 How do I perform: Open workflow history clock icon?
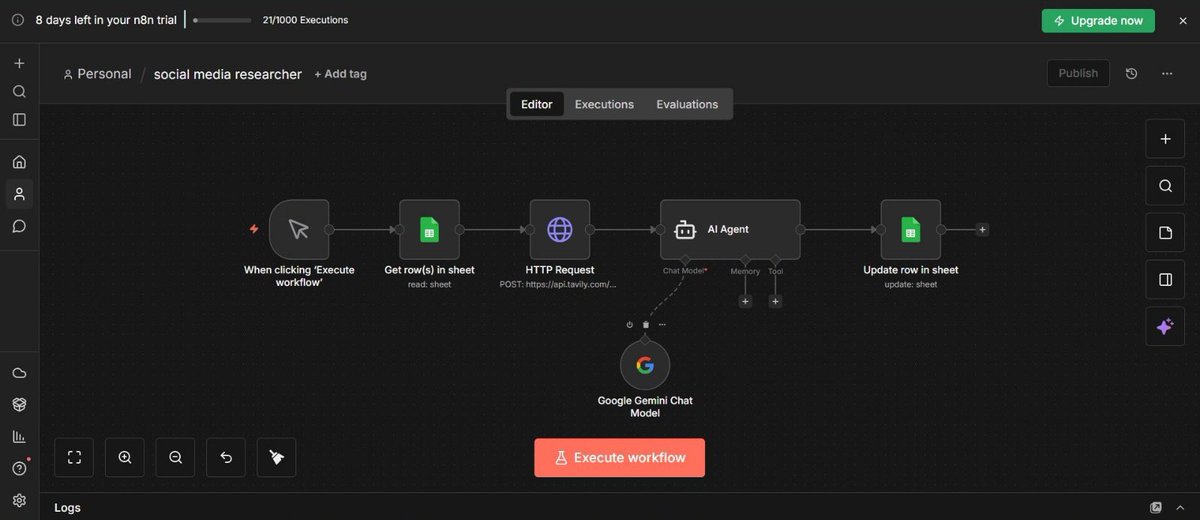[x=1131, y=73]
